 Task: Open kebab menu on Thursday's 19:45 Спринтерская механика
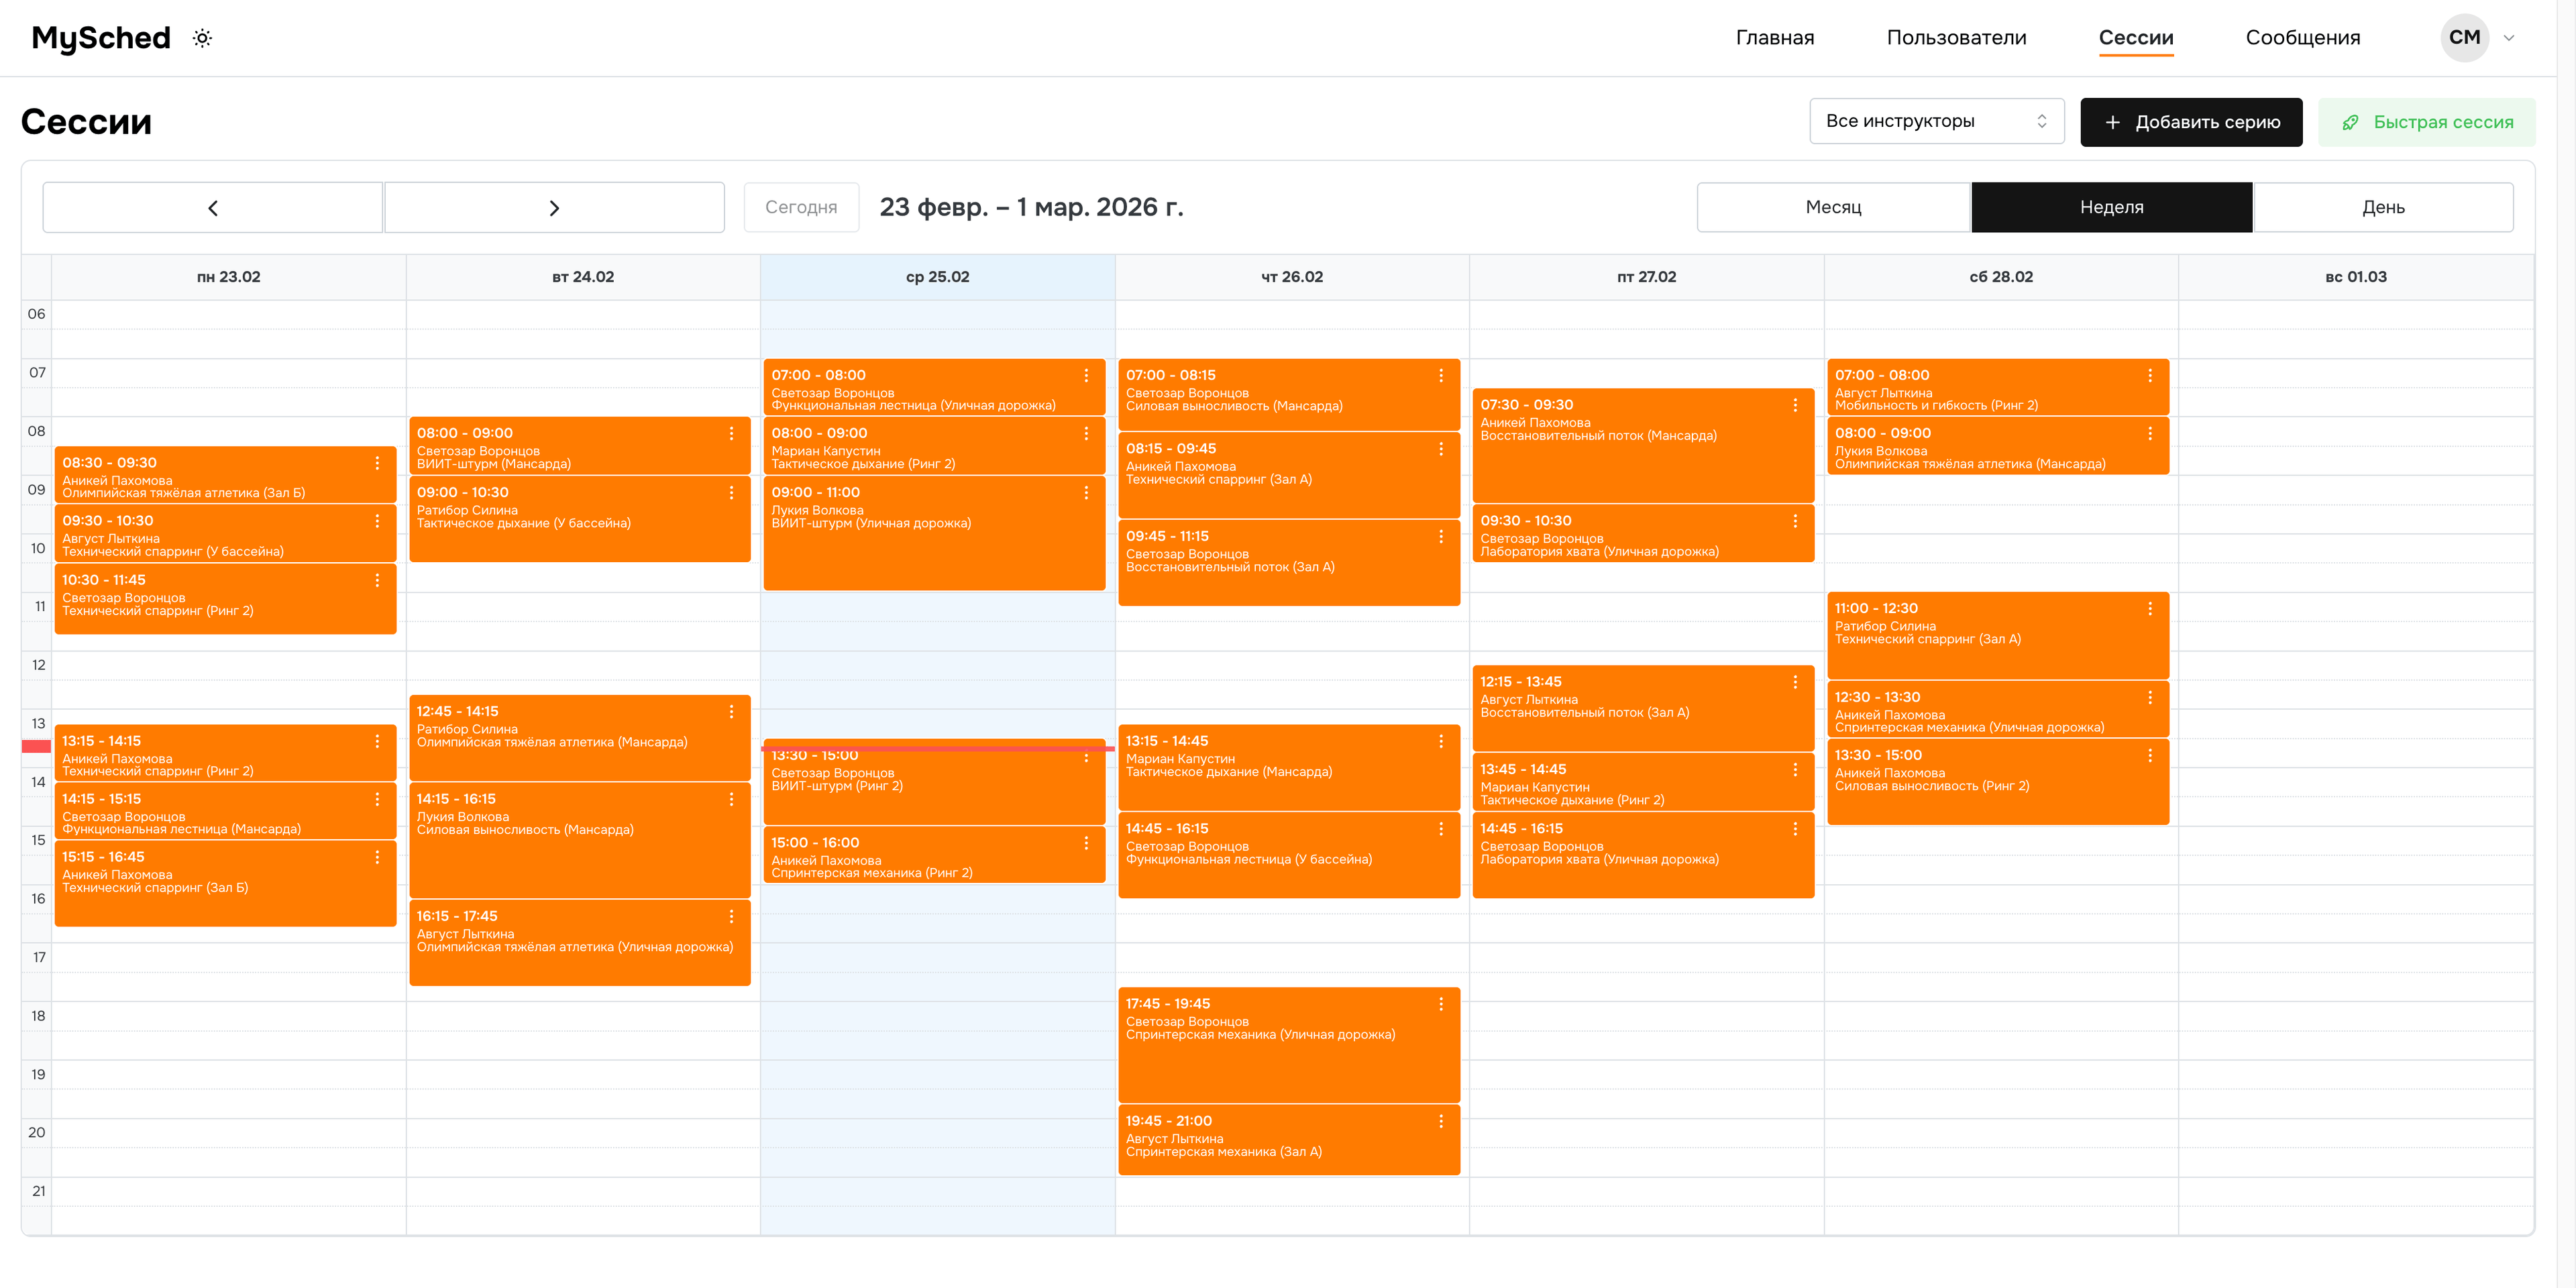tap(1441, 1121)
